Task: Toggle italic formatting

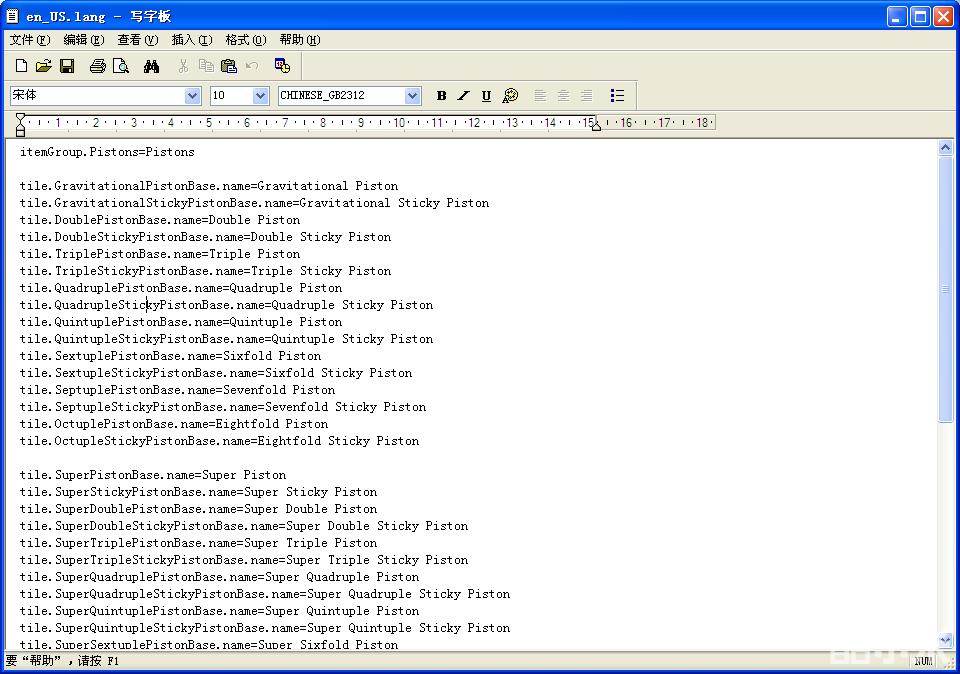Action: click(x=463, y=96)
